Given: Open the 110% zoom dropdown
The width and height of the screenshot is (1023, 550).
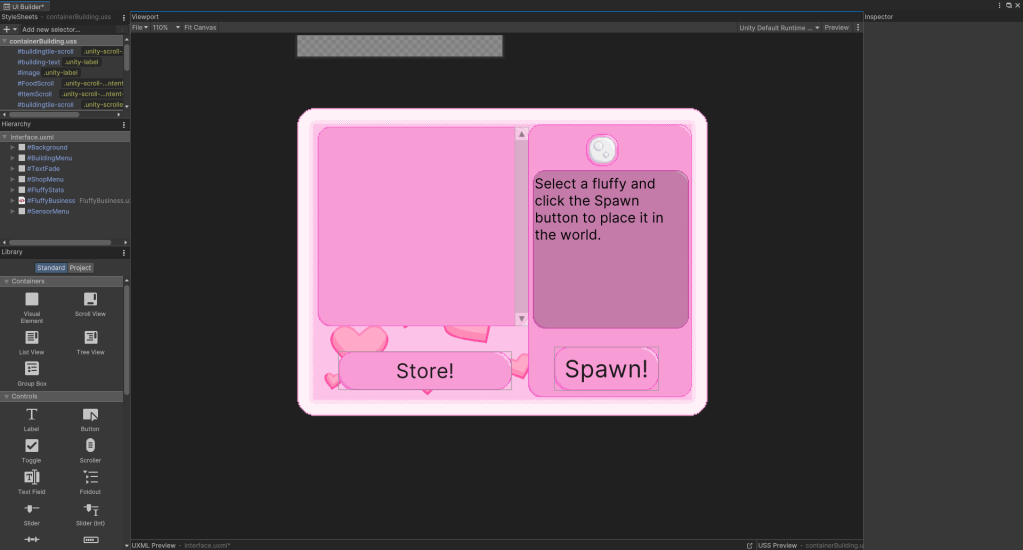Looking at the screenshot, I should coord(166,27).
